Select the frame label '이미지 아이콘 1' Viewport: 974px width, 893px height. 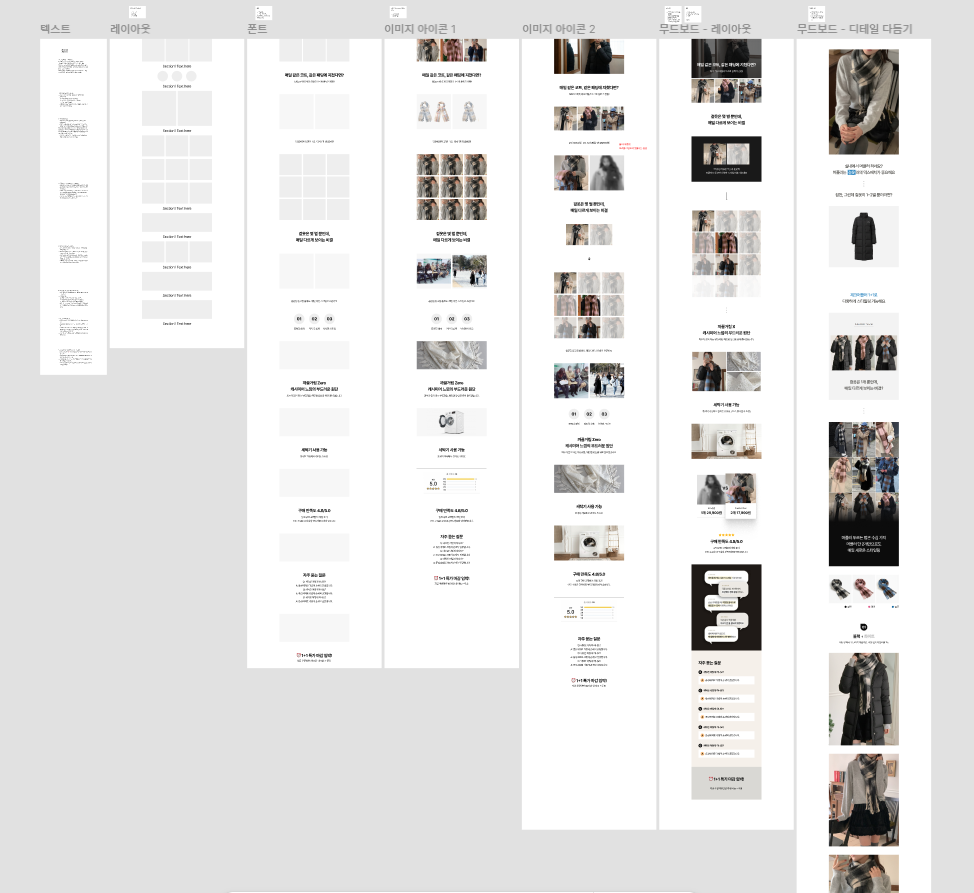[x=420, y=29]
